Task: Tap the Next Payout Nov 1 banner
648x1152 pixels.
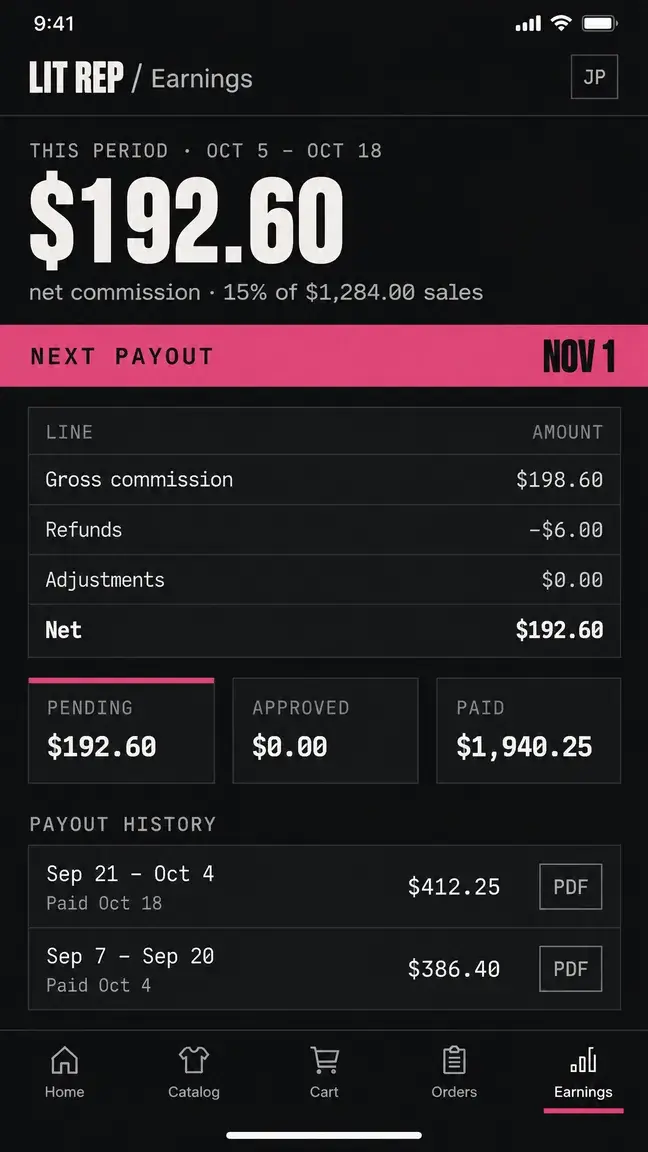Action: coord(324,356)
